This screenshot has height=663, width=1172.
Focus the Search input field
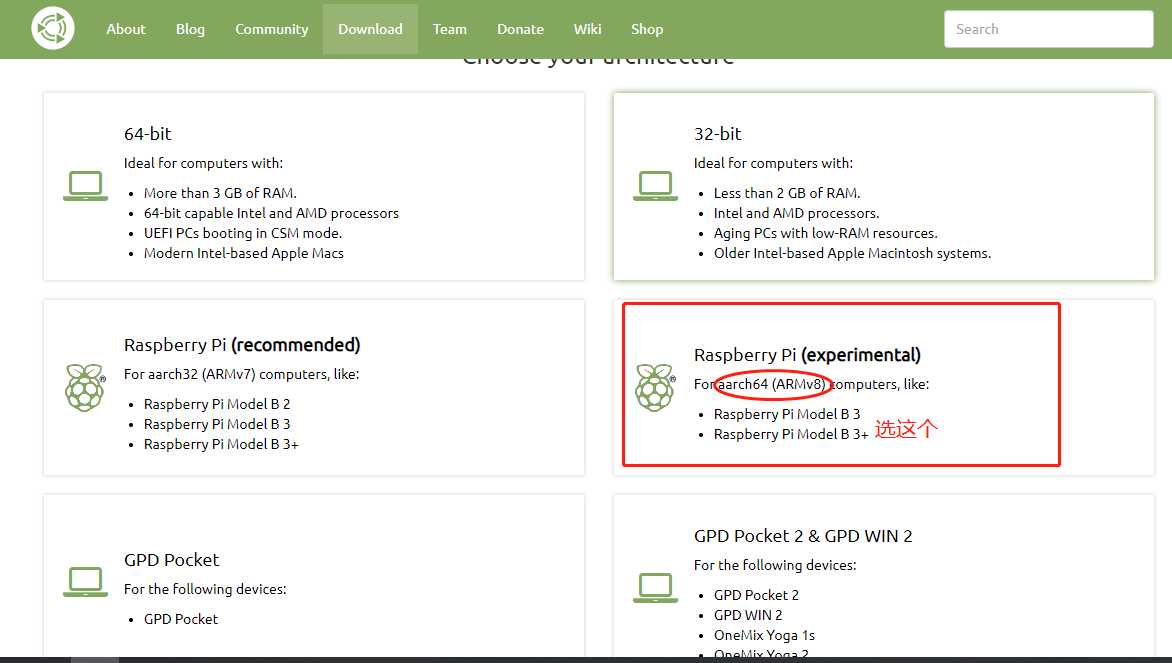tap(1048, 29)
